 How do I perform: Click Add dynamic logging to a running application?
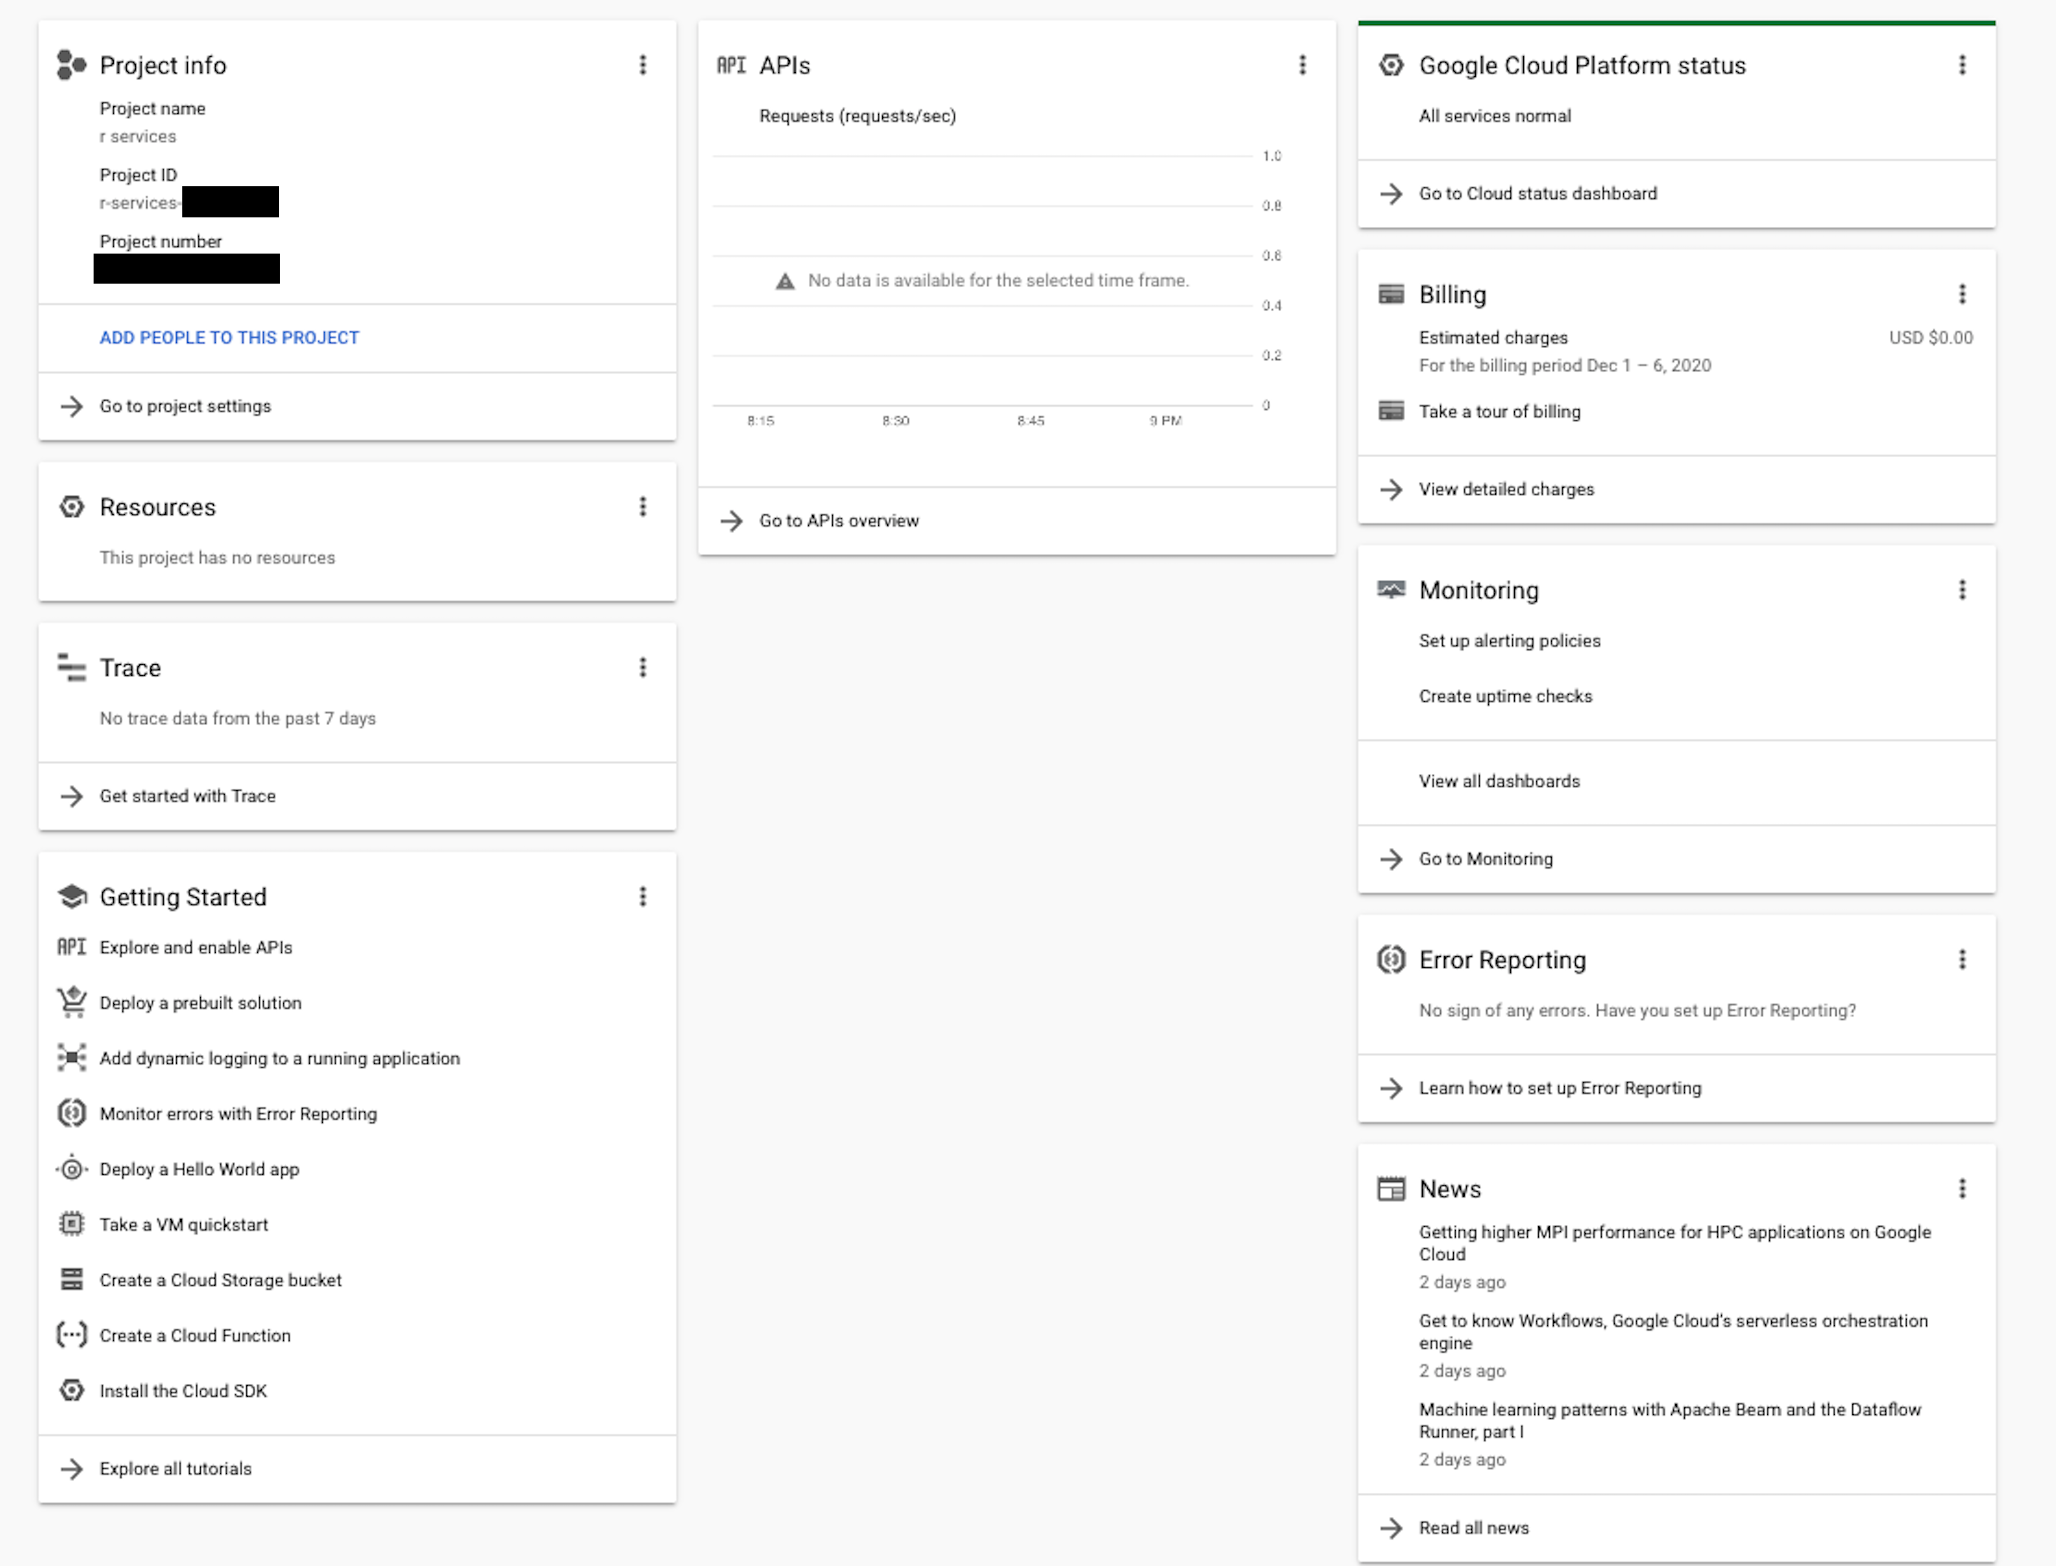point(280,1058)
